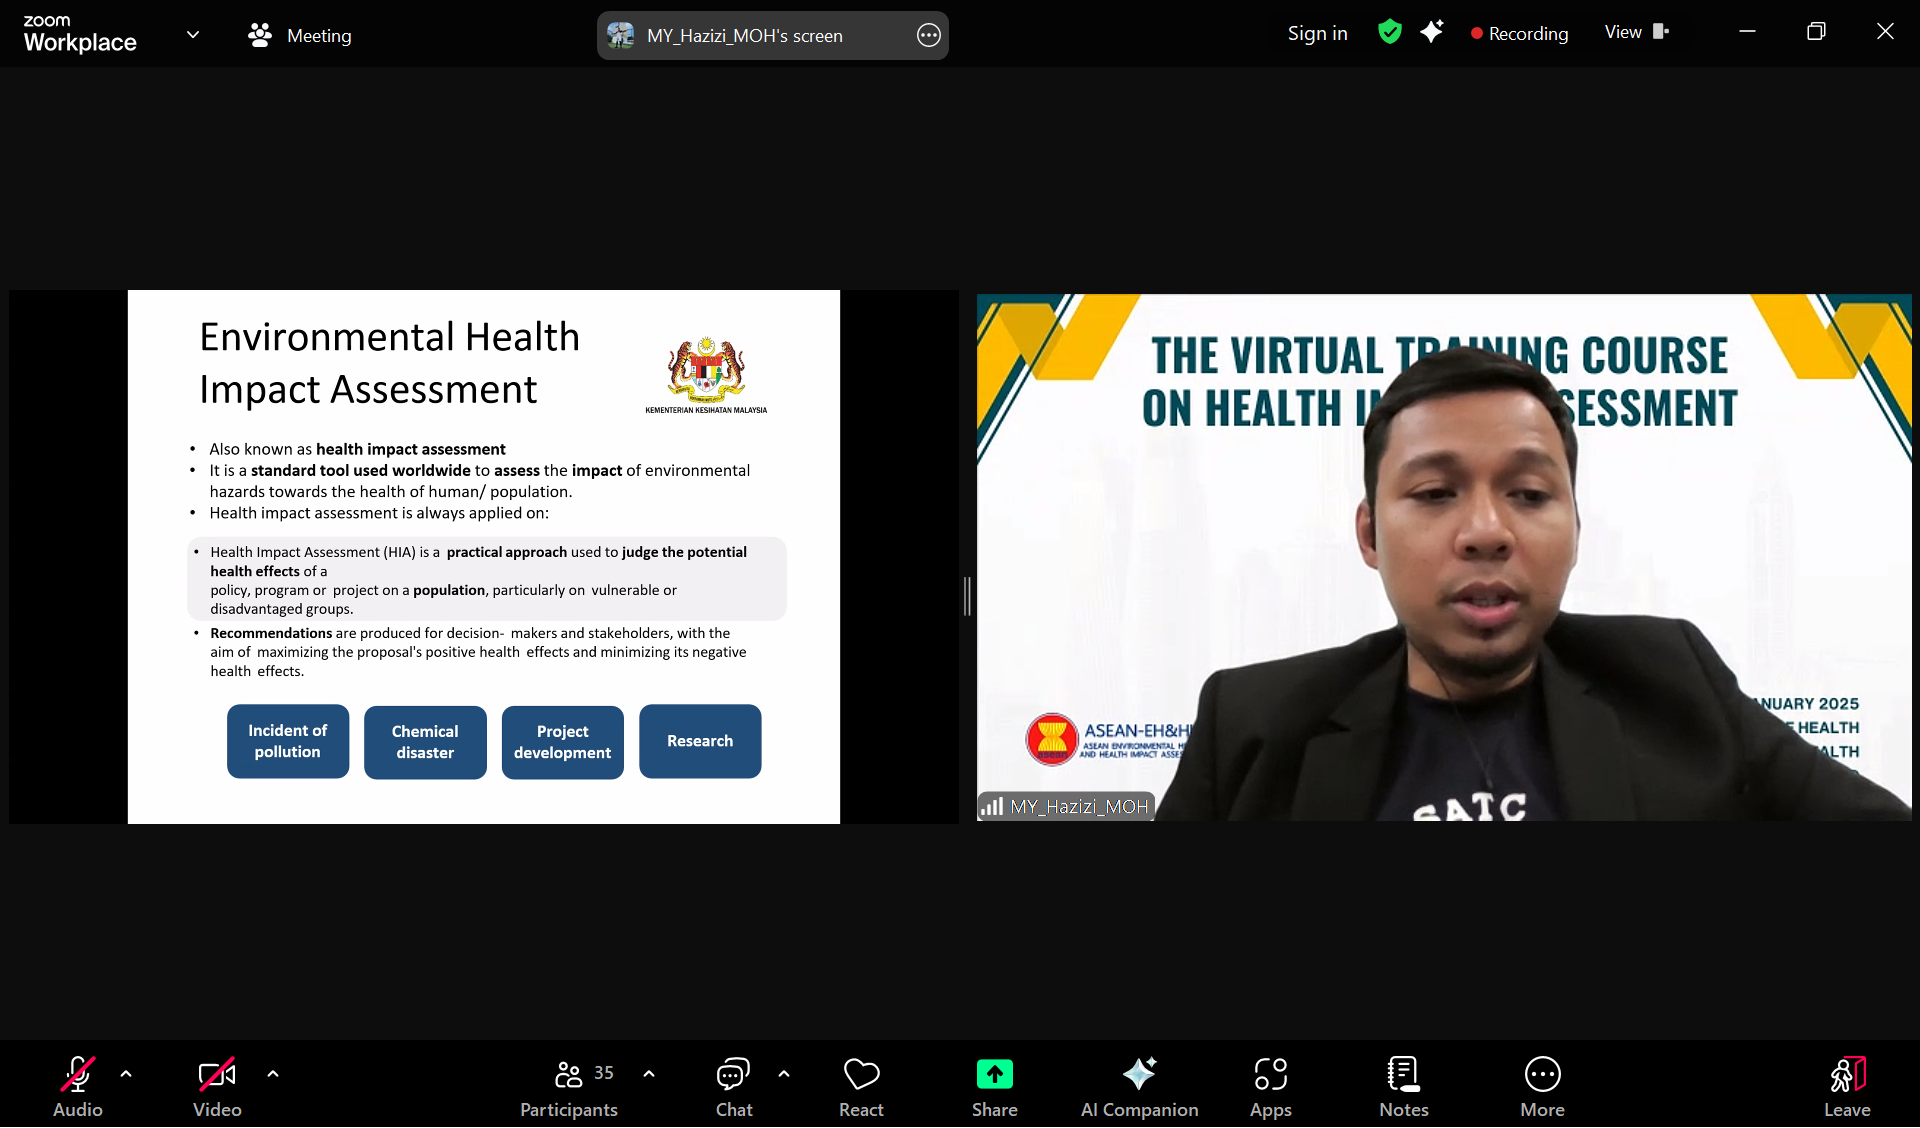Open the More options menu
Image resolution: width=1920 pixels, height=1128 pixels.
(1542, 1086)
